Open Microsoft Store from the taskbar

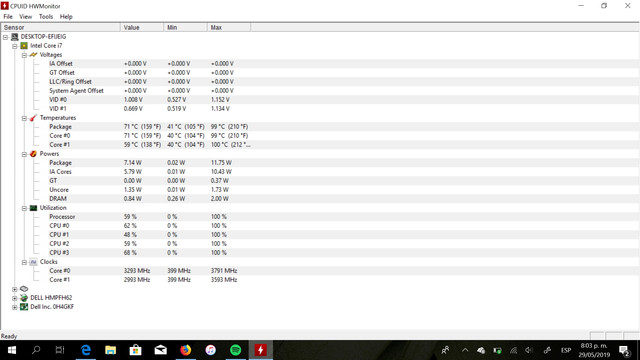[136, 350]
